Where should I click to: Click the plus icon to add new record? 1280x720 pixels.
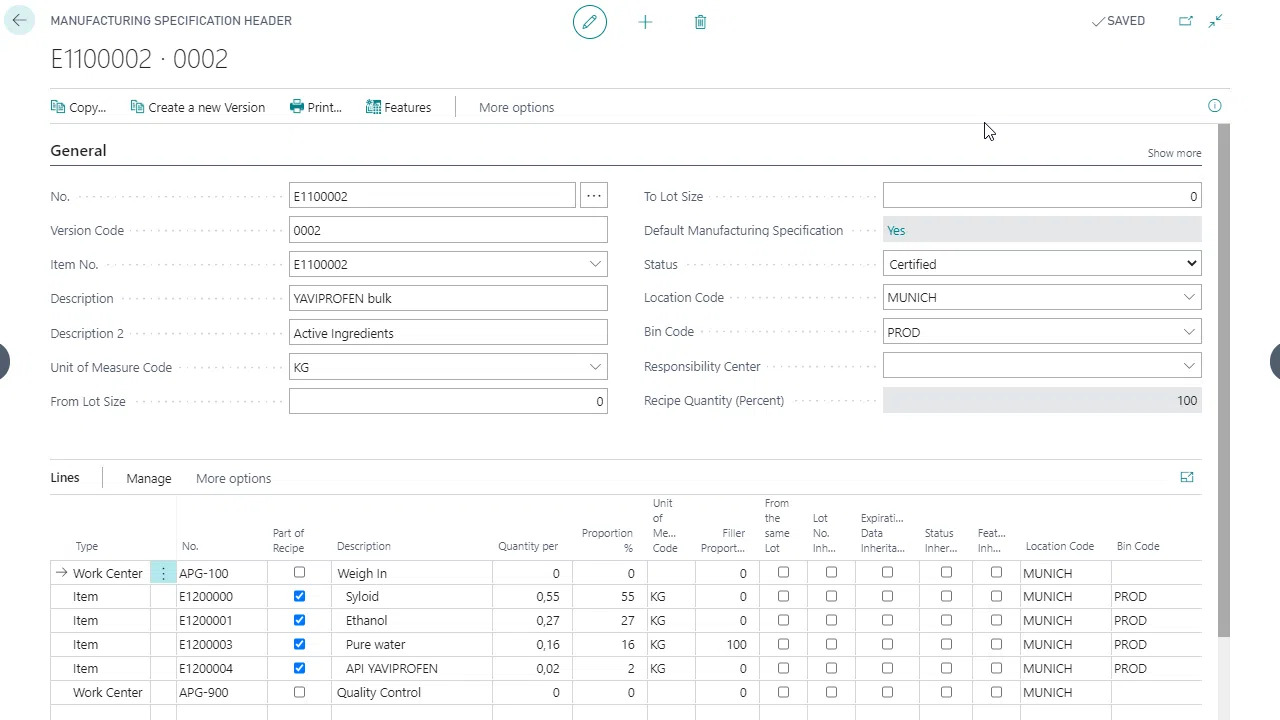pos(645,22)
